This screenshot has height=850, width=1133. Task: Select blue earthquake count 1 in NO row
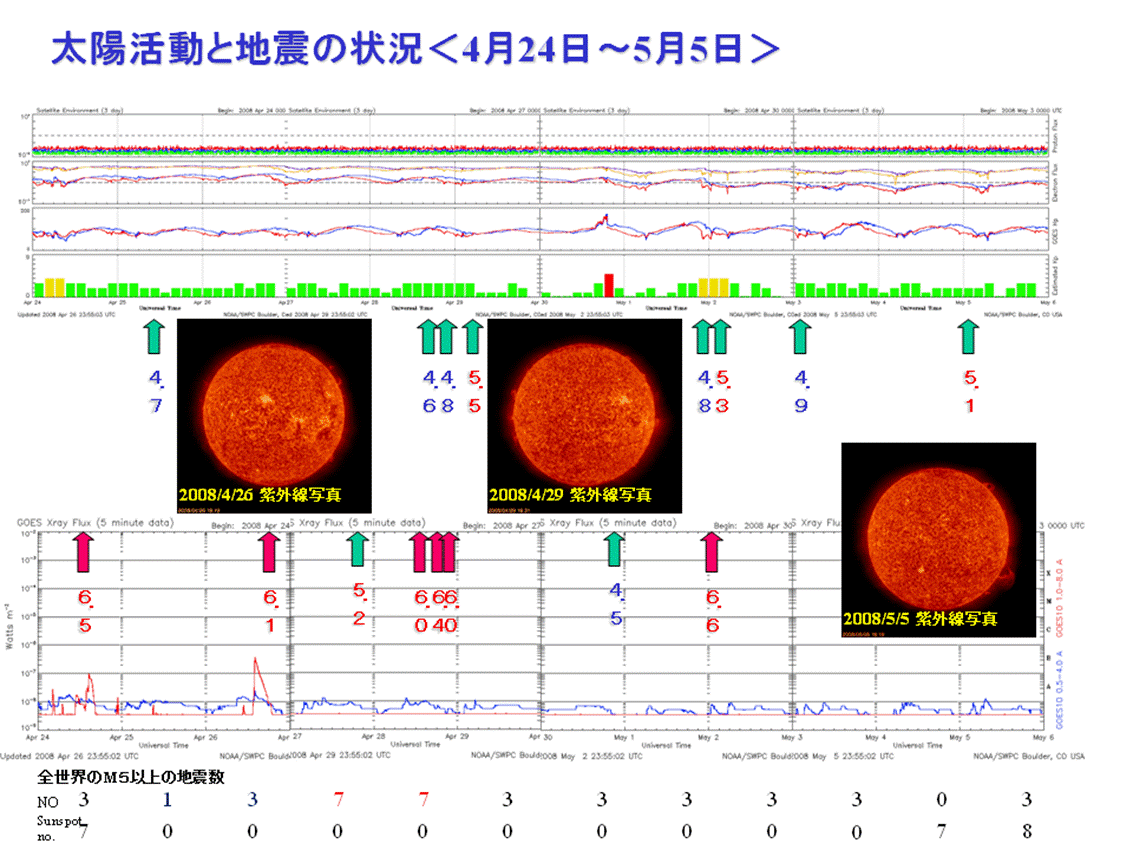pyautogui.click(x=167, y=799)
